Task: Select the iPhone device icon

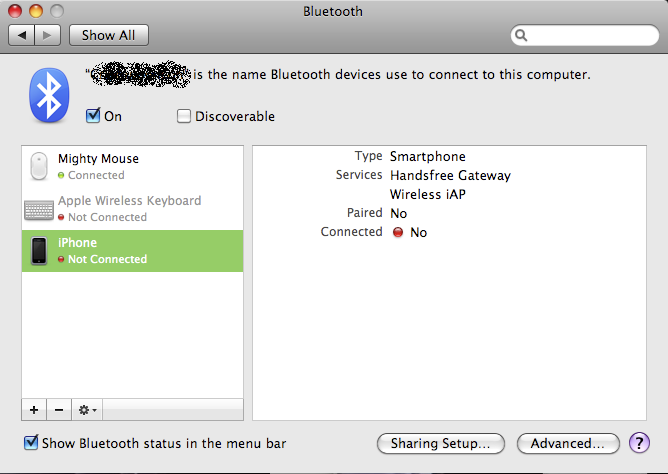Action: [x=39, y=250]
